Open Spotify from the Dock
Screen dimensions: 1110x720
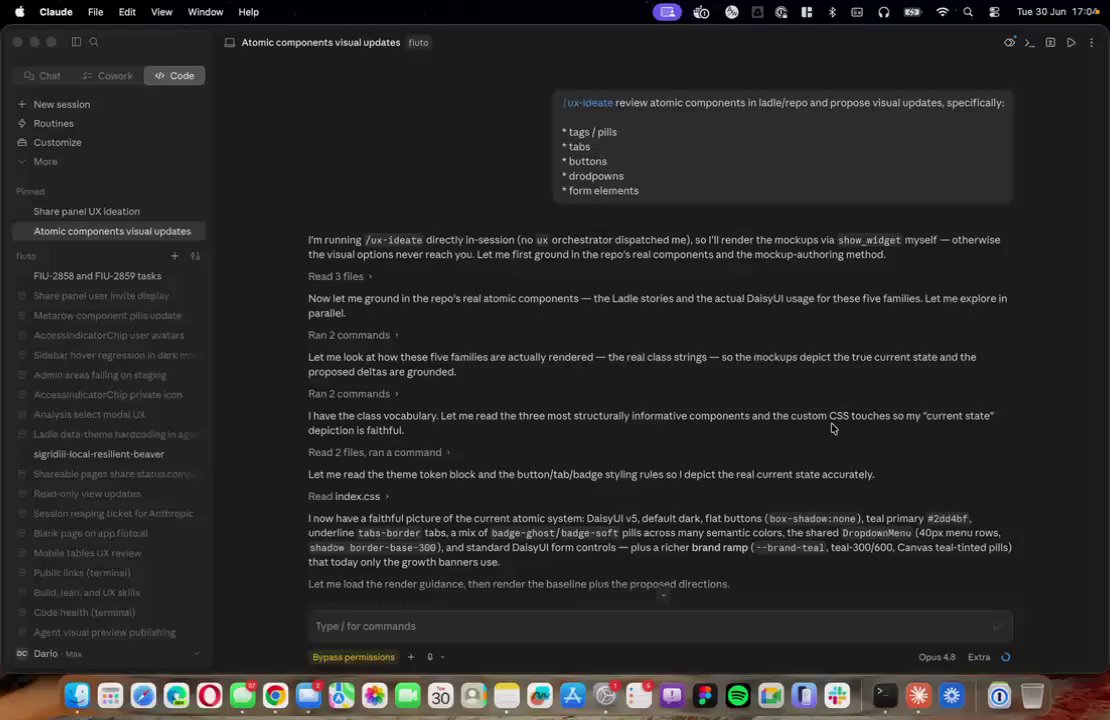coord(738,696)
